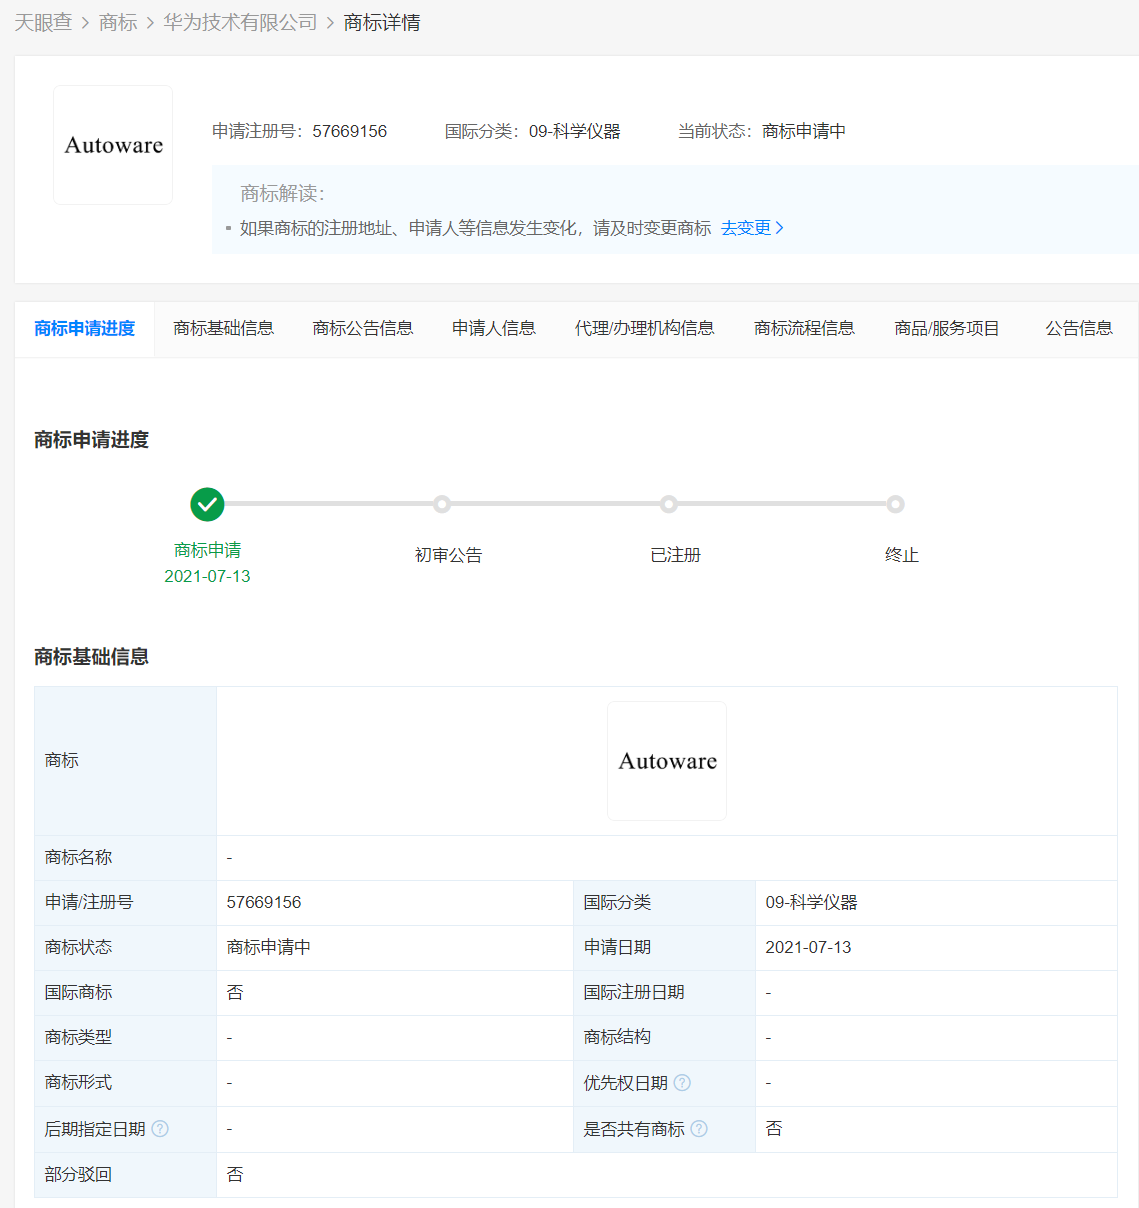Click the Autoware trademark thumbnail at top
Viewport: 1139px width, 1208px height.
(x=112, y=144)
